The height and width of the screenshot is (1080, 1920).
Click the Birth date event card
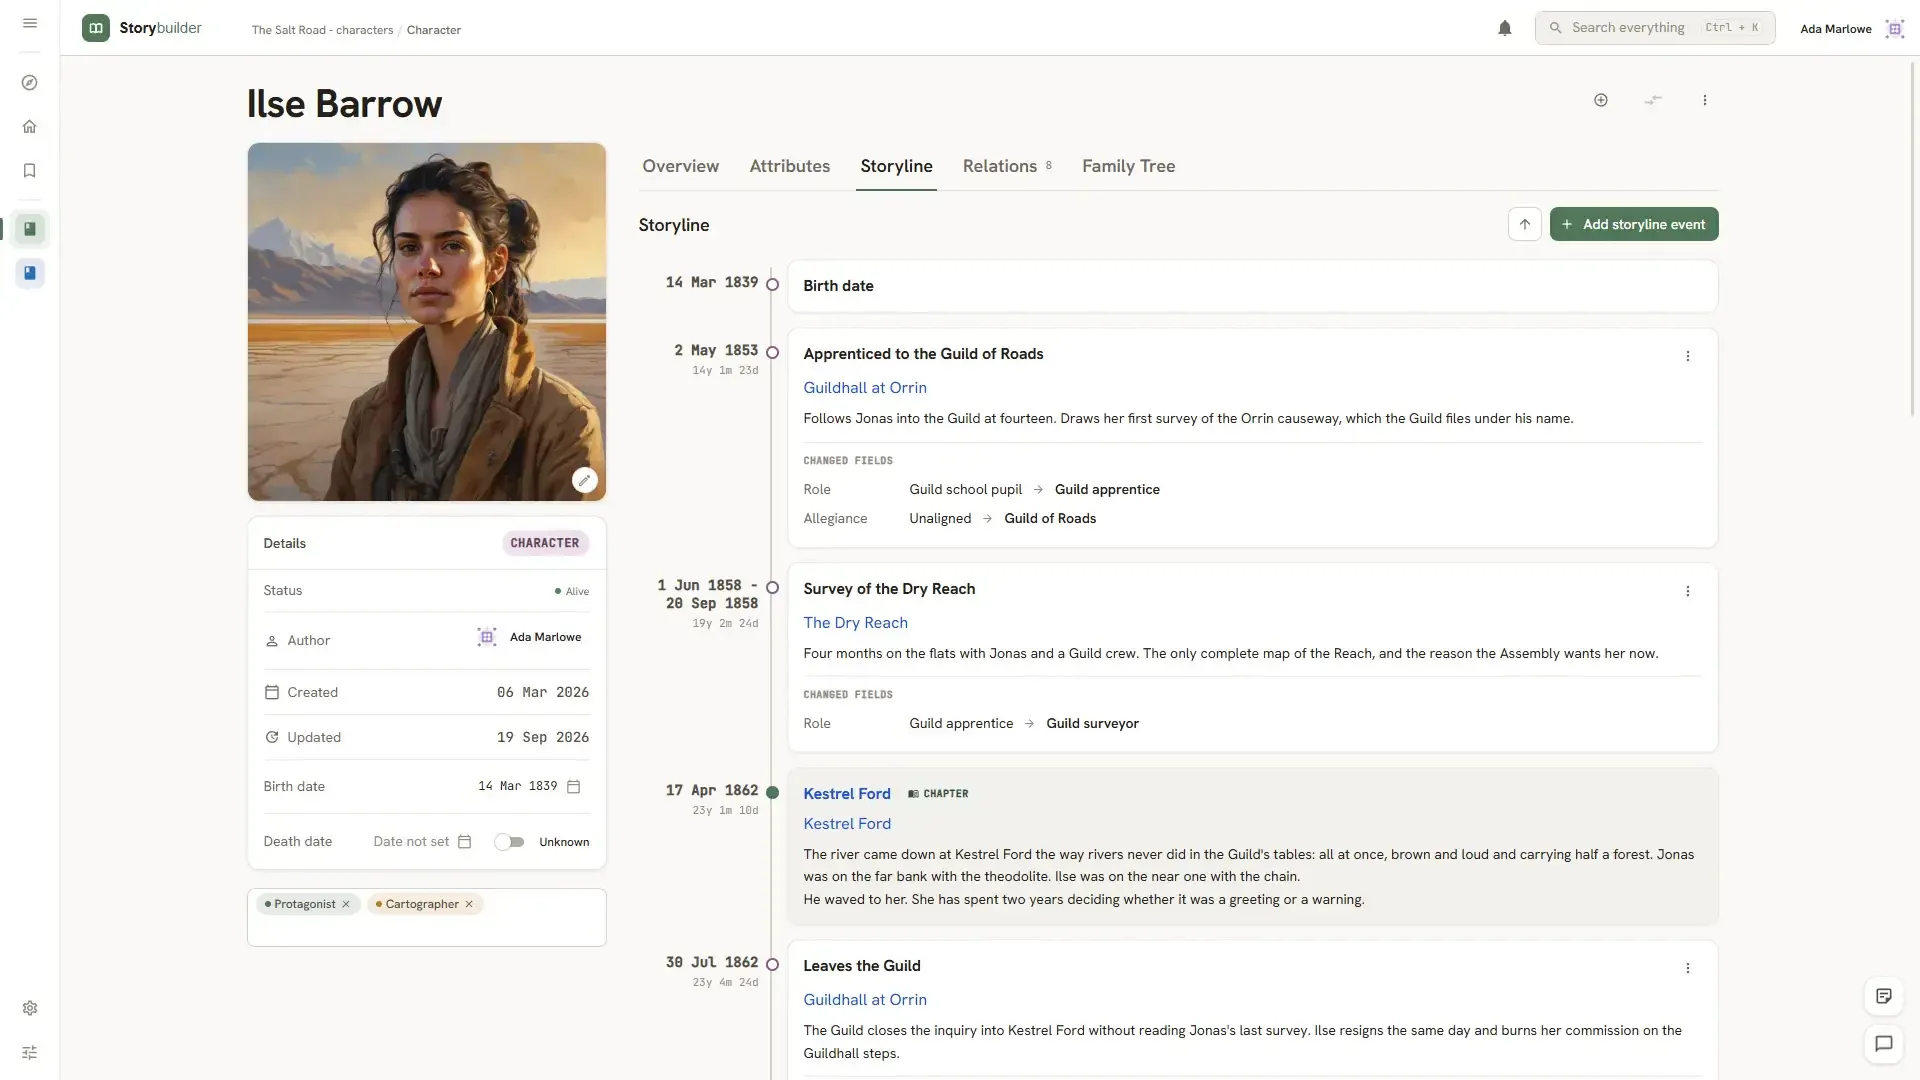point(1253,286)
